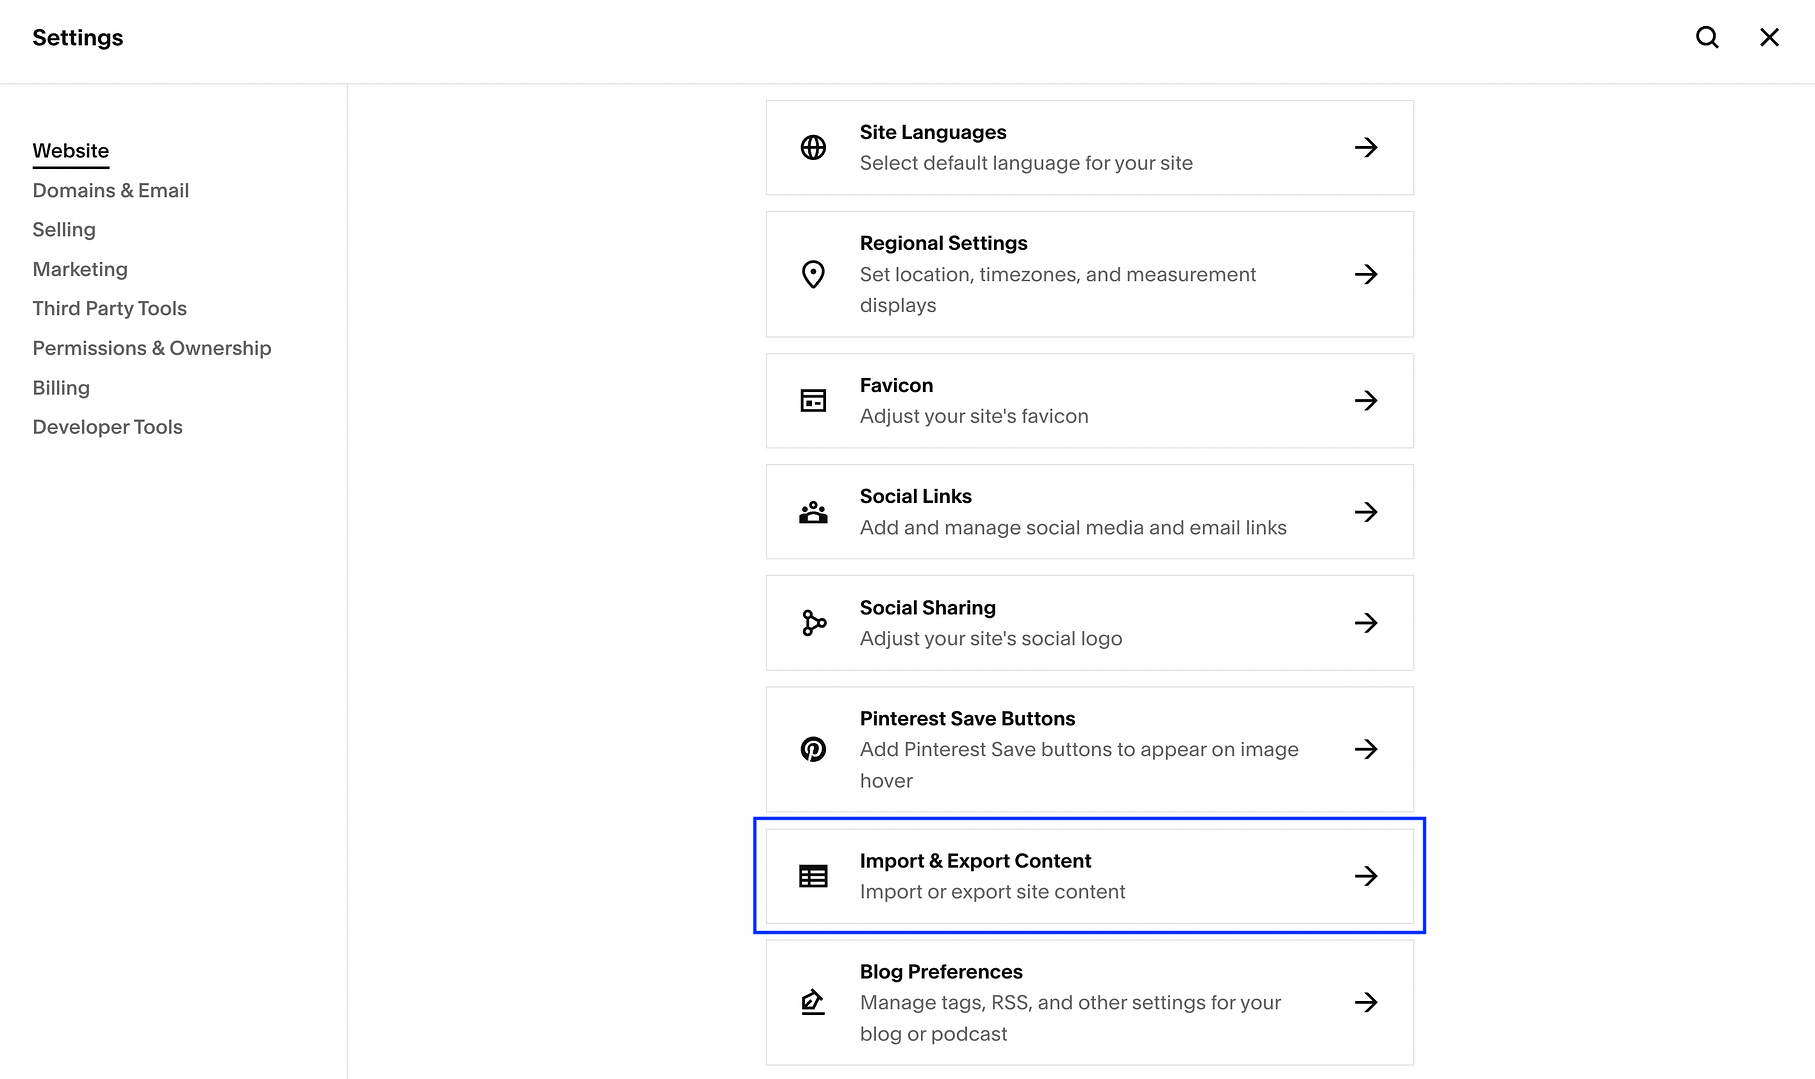This screenshot has width=1815, height=1079.
Task: Expand the Regional Settings row arrow
Action: (x=1368, y=274)
